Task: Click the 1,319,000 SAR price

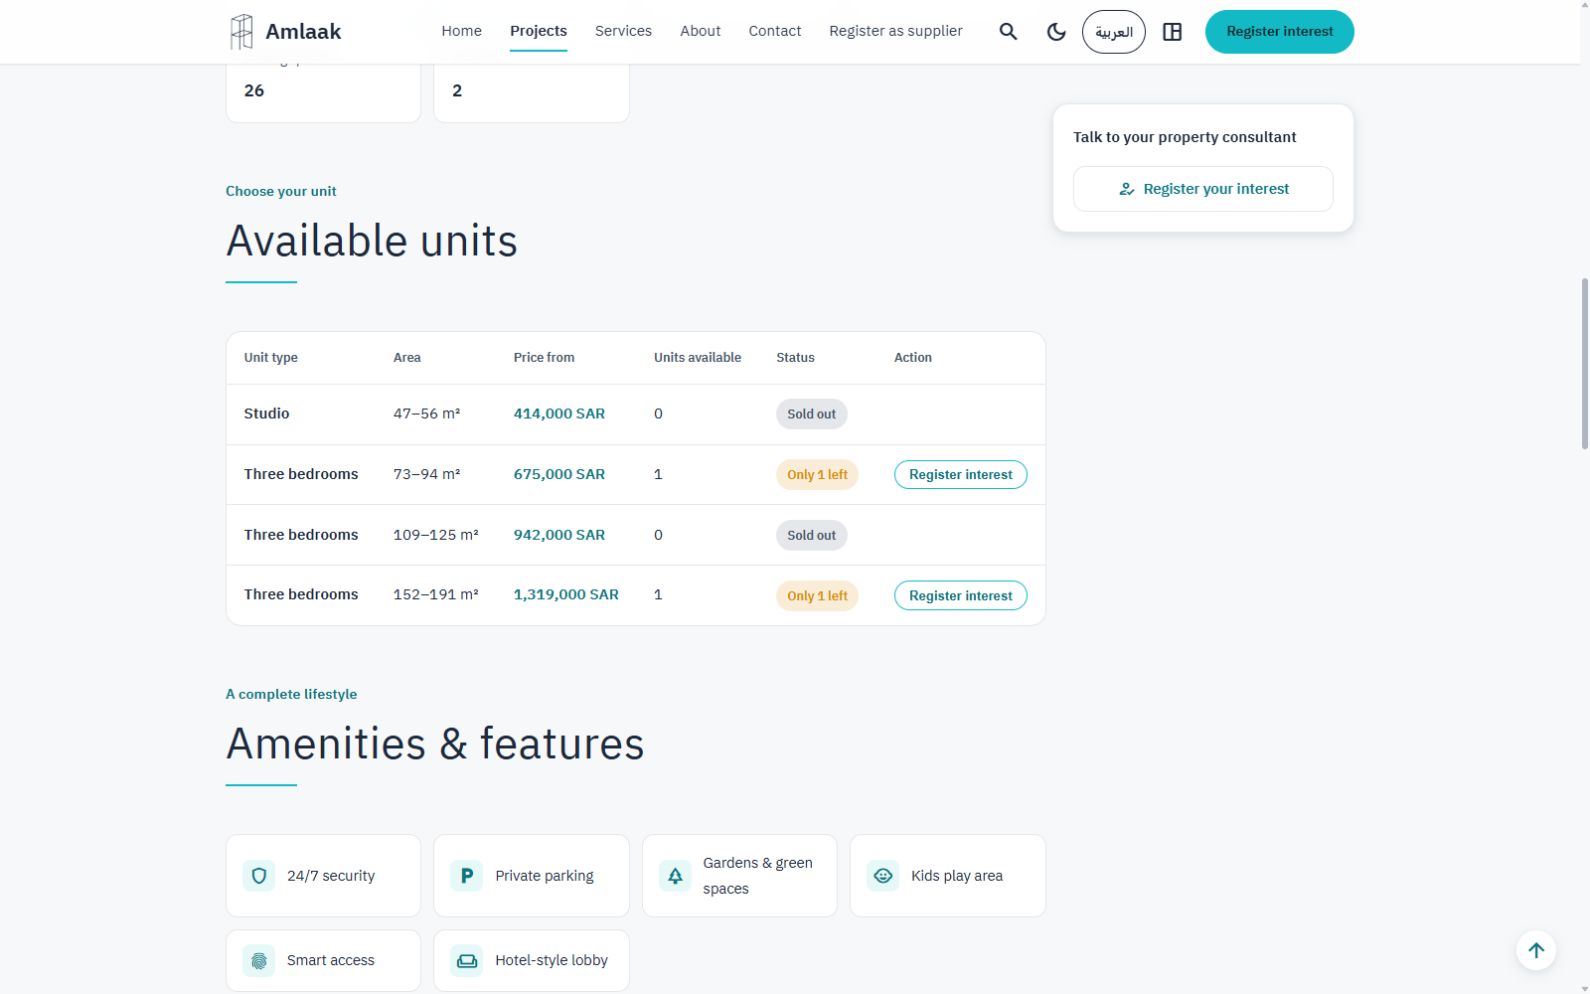Action: pyautogui.click(x=566, y=595)
